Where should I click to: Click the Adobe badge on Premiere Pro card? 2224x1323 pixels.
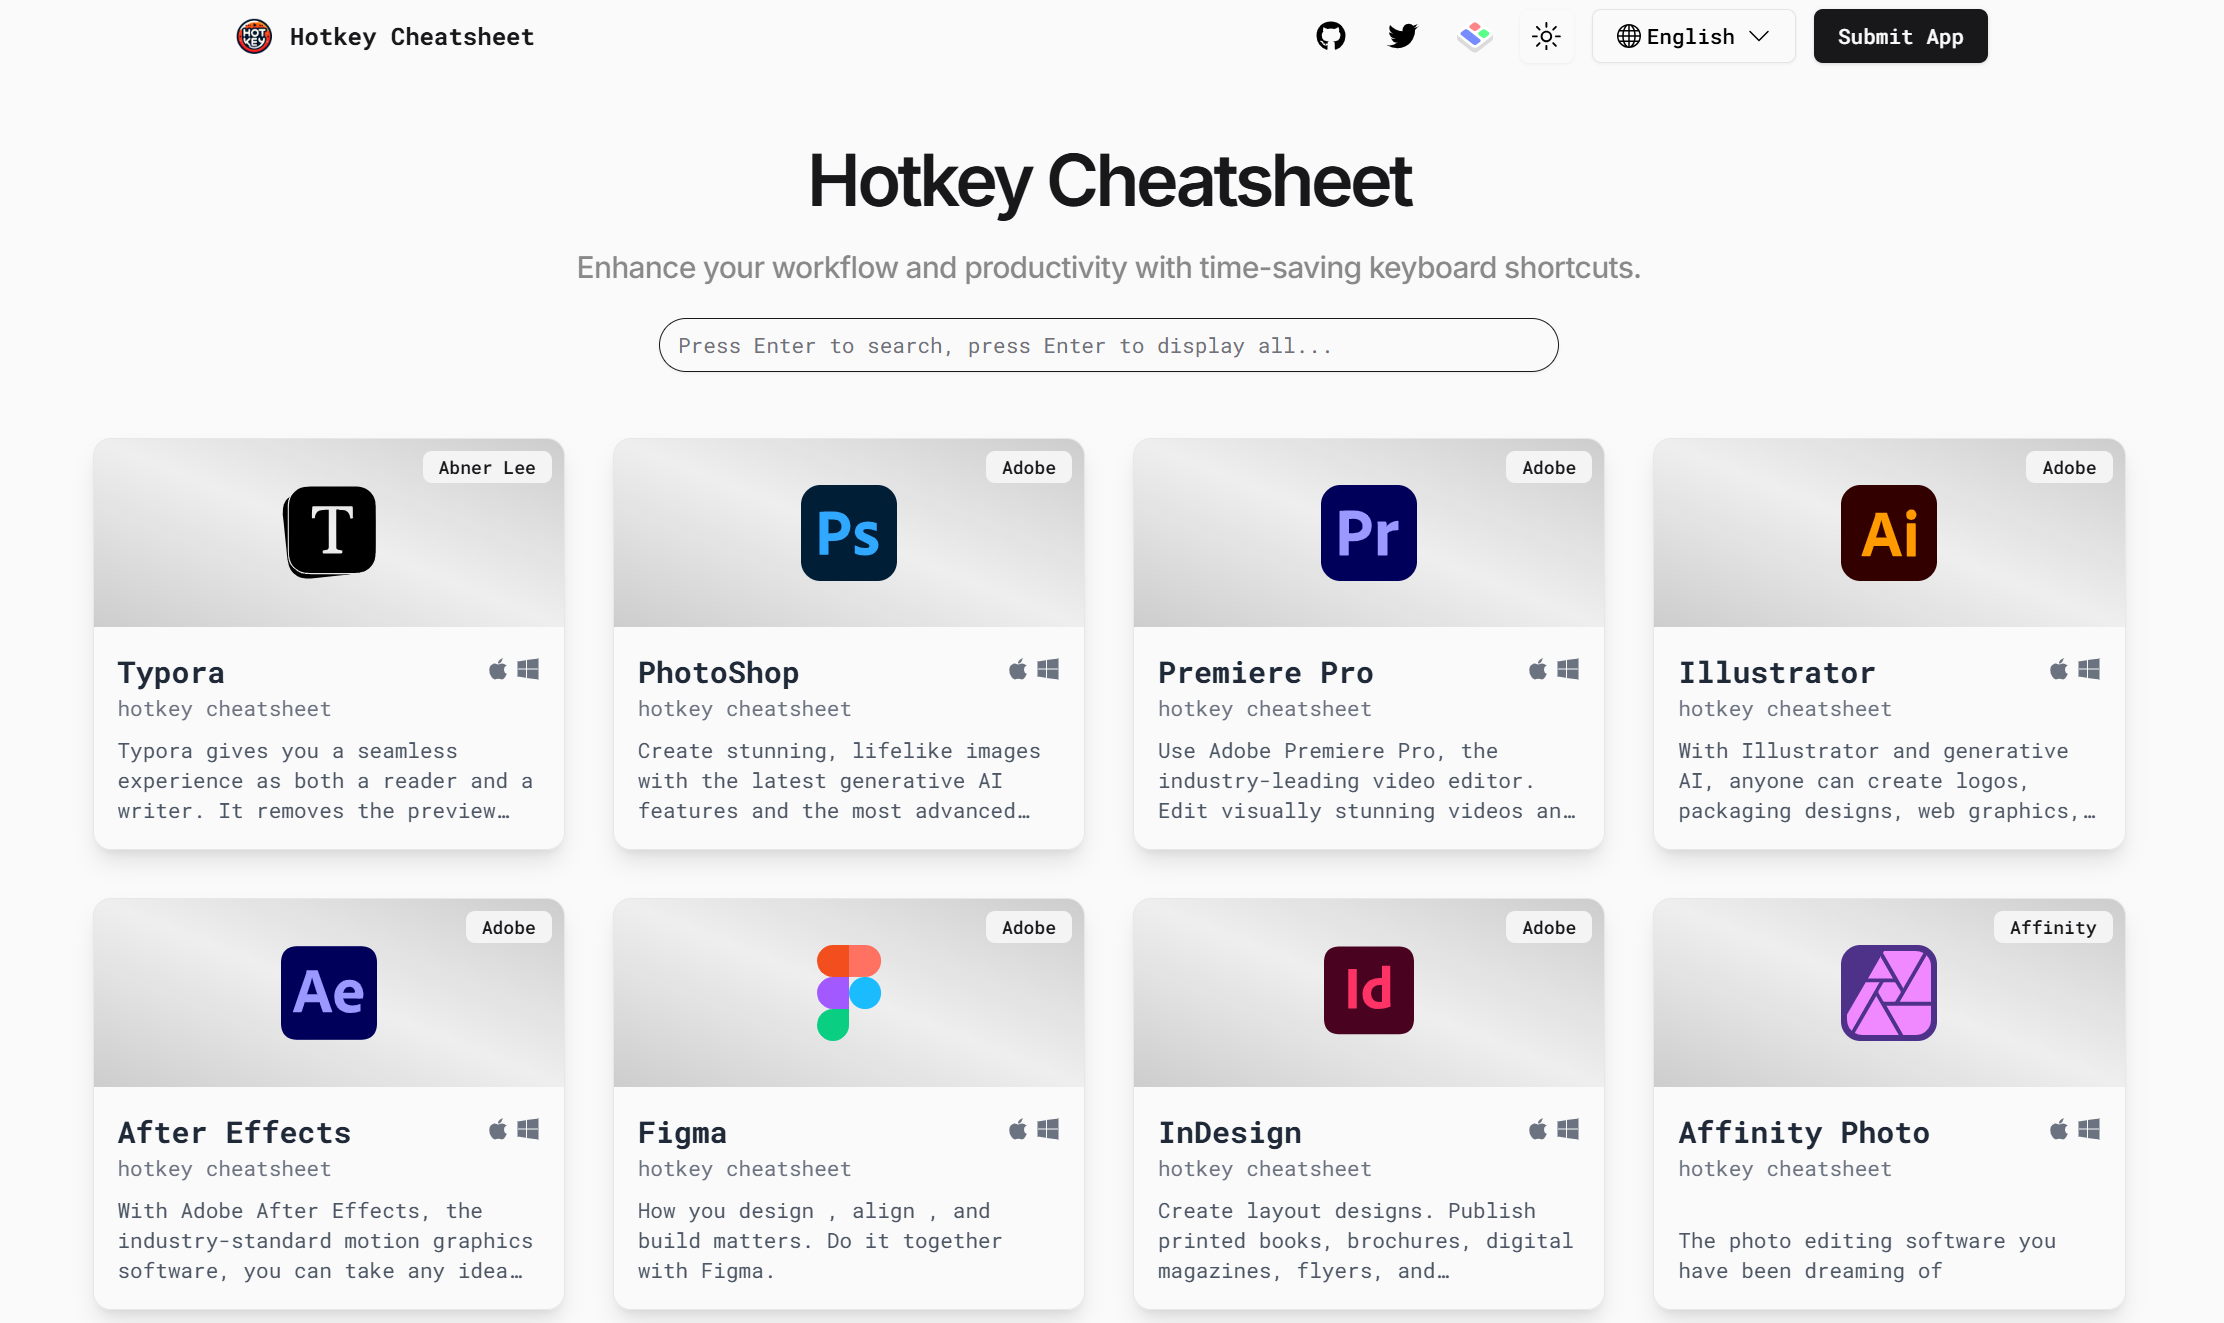1549,468
